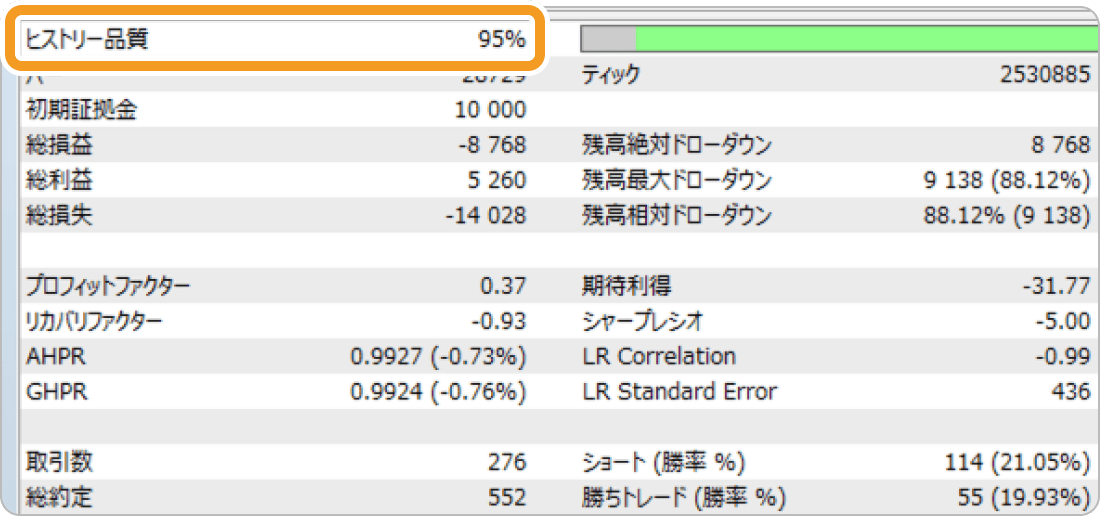Click the AHPR label
The height and width of the screenshot is (516, 1100).
pos(55,356)
